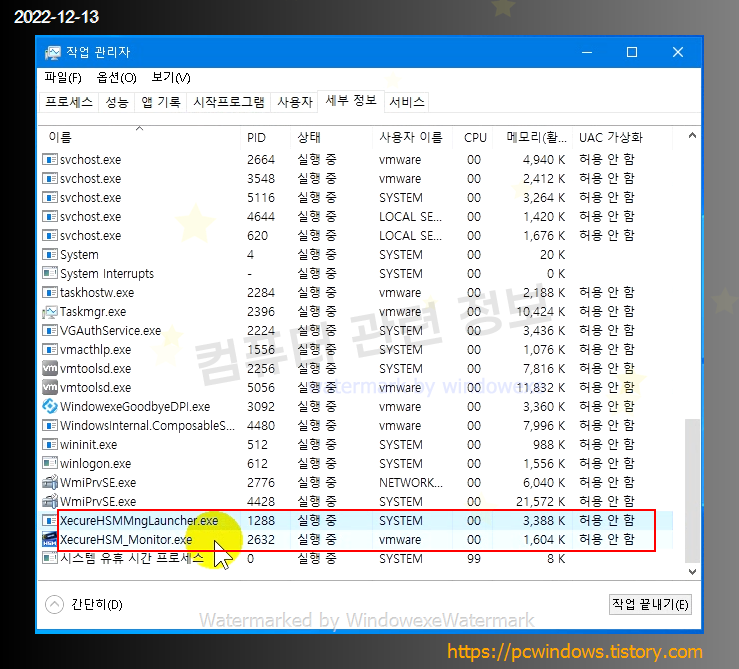Click the PID value 2632
739x669 pixels.
[x=261, y=539]
